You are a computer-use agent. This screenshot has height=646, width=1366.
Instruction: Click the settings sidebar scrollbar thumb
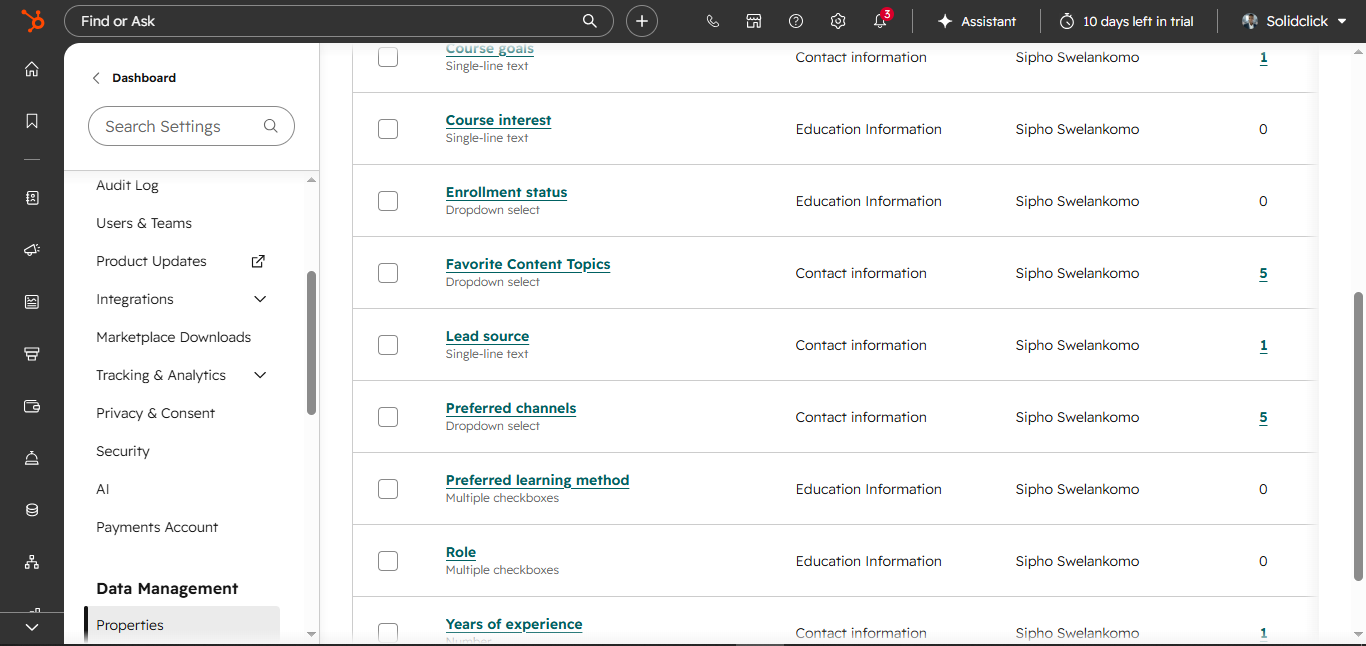(311, 342)
